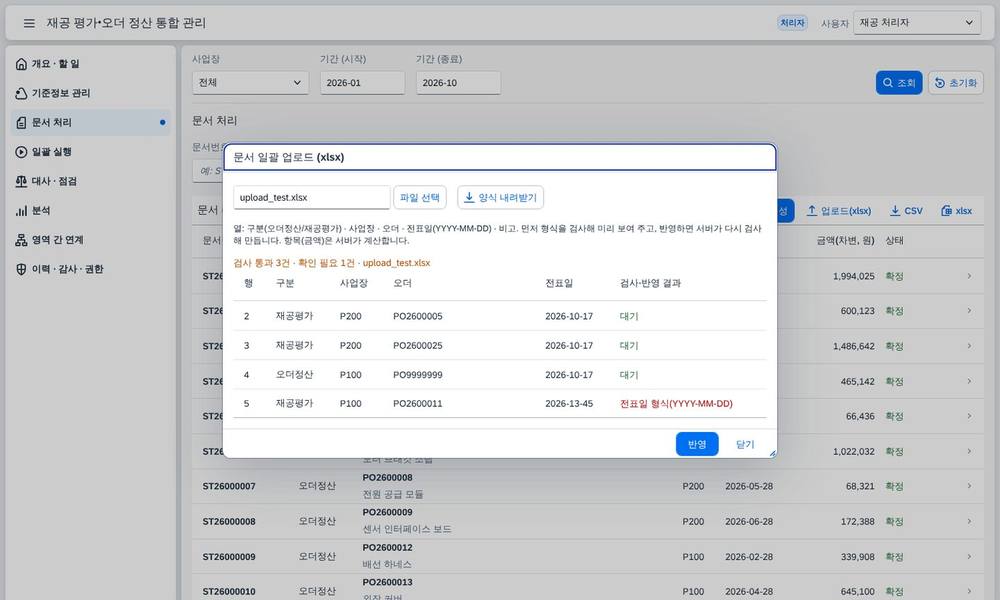Click the 반영 button in dialog
The image size is (1000, 600).
(x=696, y=444)
